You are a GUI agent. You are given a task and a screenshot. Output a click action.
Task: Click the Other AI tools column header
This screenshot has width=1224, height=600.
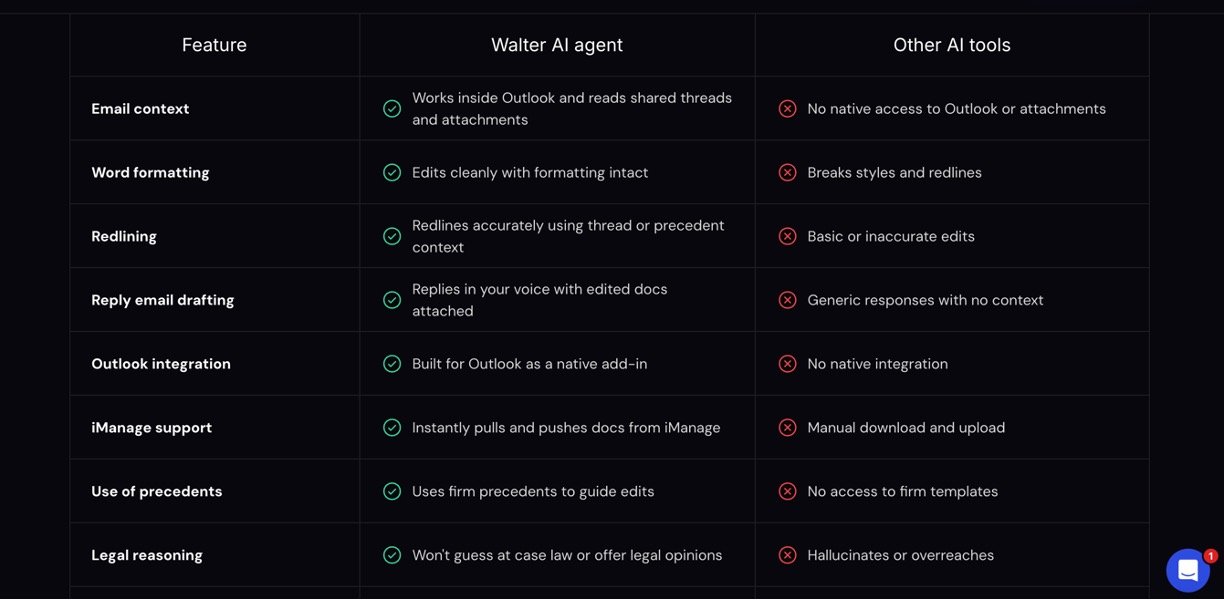(951, 45)
